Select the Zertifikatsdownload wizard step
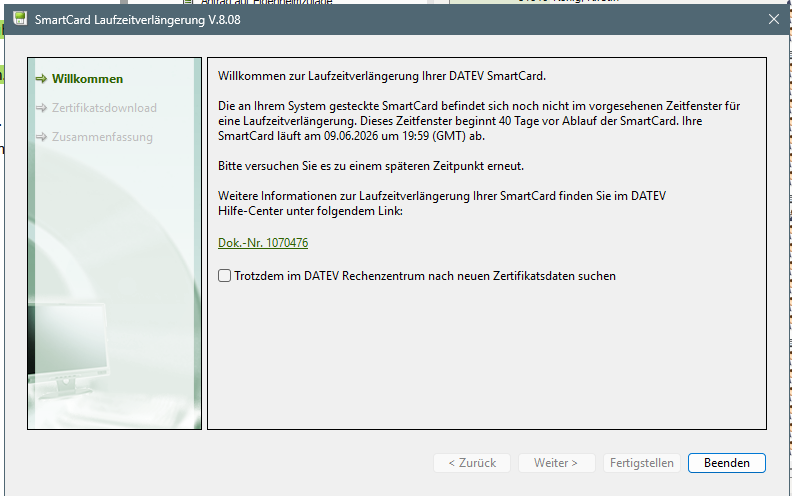The width and height of the screenshot is (792, 496). pyautogui.click(x=104, y=108)
